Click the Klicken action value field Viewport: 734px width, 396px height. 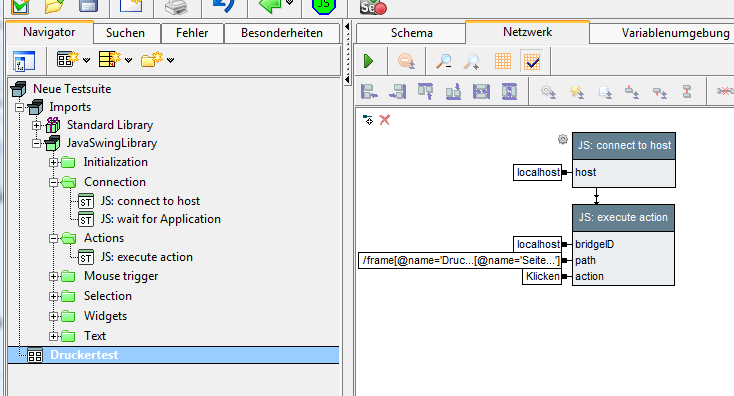pyautogui.click(x=542, y=276)
